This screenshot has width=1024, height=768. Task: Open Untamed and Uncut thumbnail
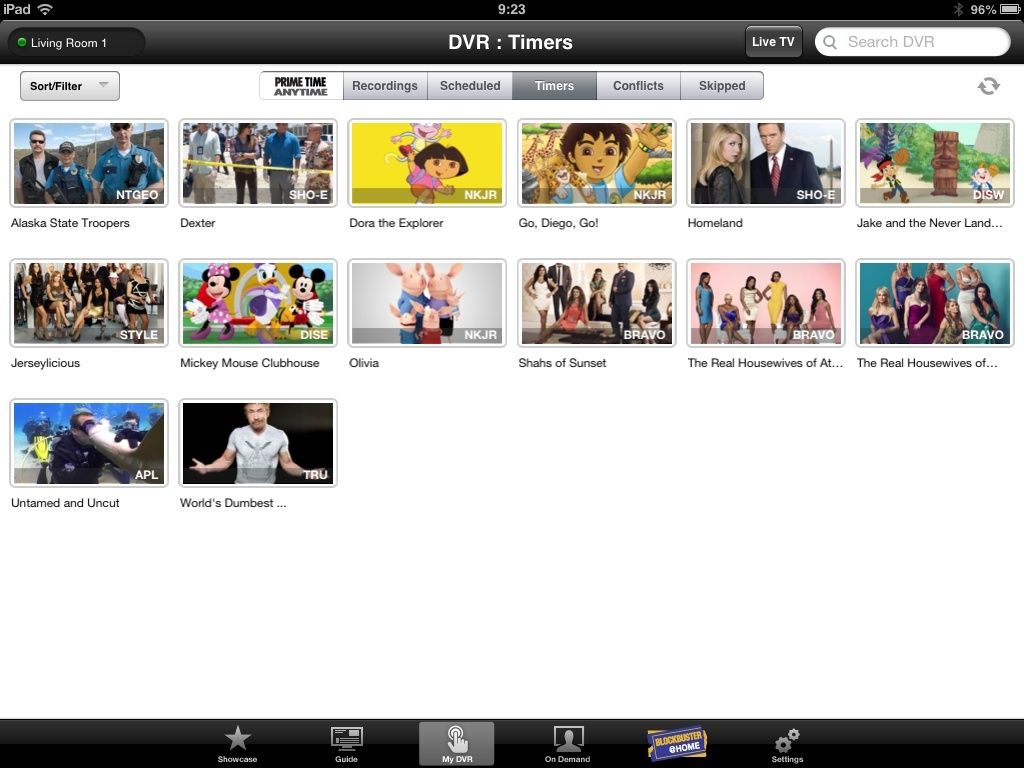tap(89, 443)
